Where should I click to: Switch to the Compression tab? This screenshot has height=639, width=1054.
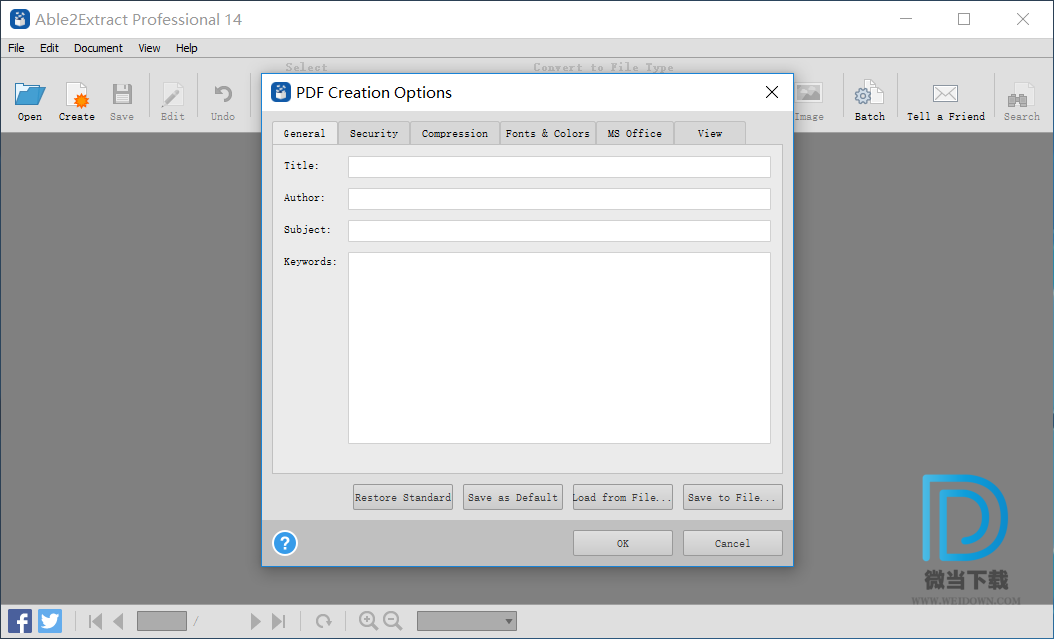pos(454,133)
